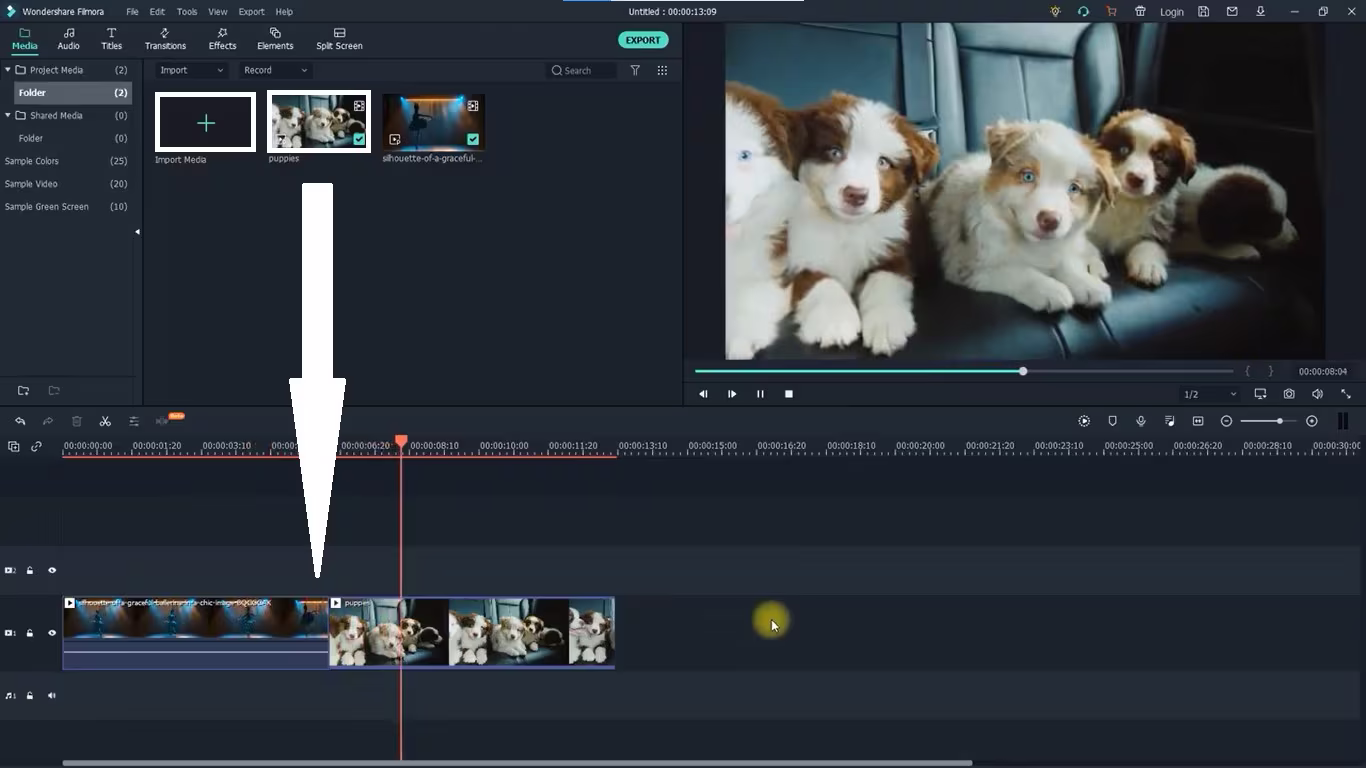Open the Transitions tab
Screen dimensions: 1366x768
coord(165,39)
